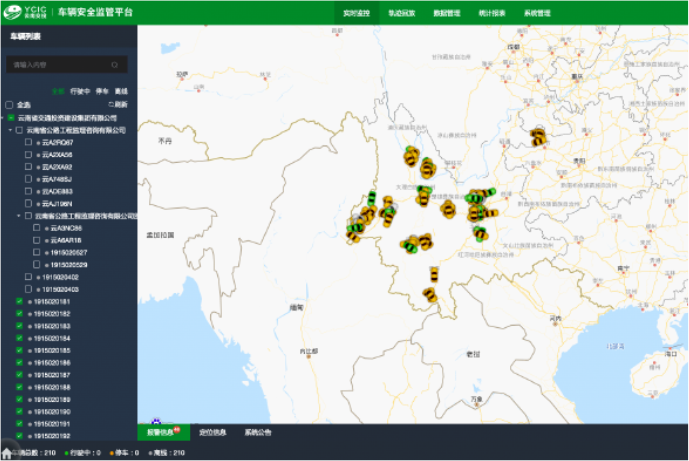Open the 系统公告 bottom tab
The image size is (689, 461).
tap(258, 432)
